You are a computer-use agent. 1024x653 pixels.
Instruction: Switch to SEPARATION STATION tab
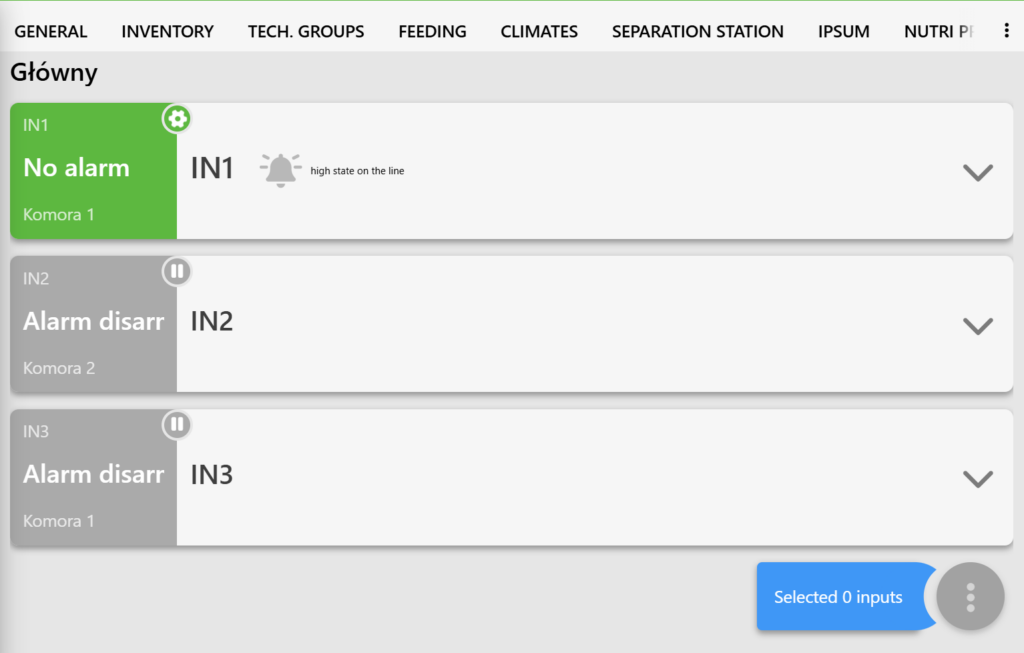[697, 31]
